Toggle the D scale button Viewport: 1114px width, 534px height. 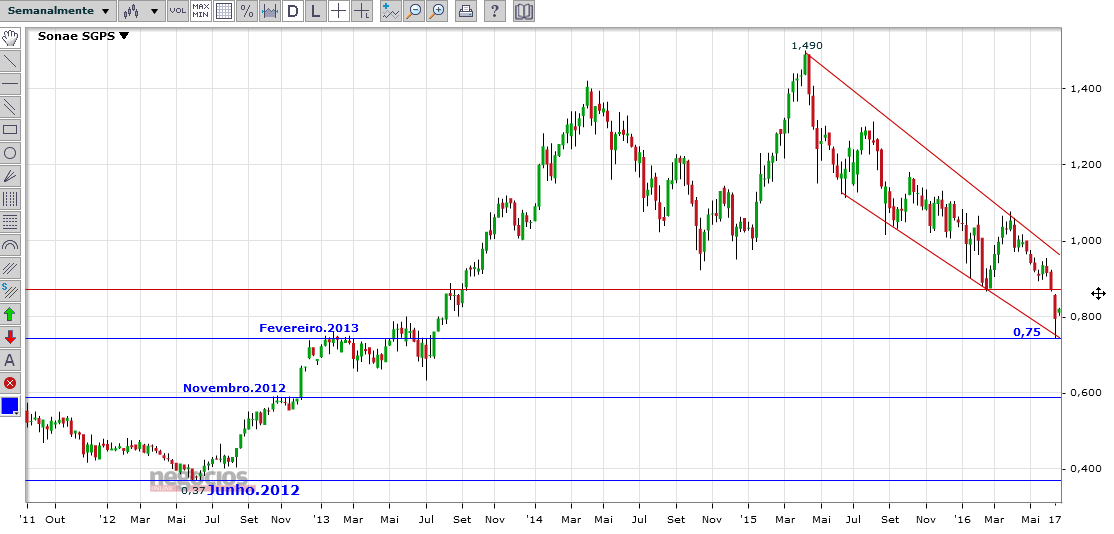click(293, 11)
